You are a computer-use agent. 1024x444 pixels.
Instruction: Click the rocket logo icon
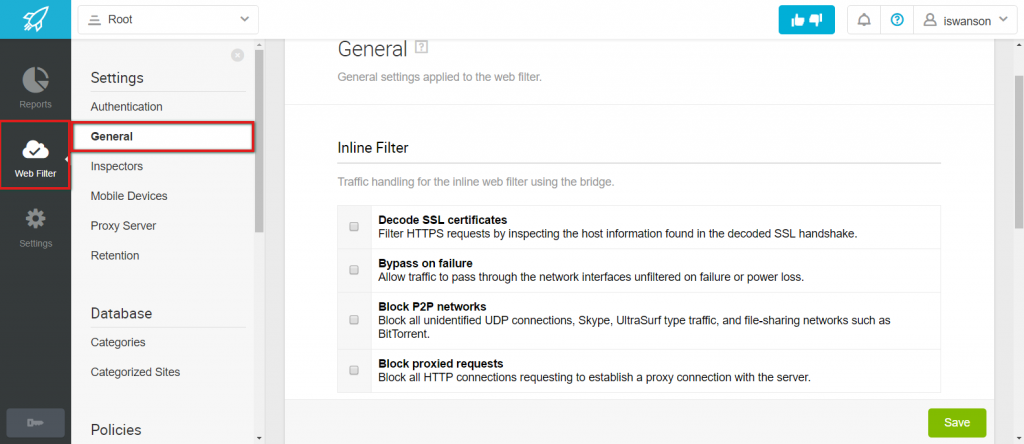tap(35, 19)
